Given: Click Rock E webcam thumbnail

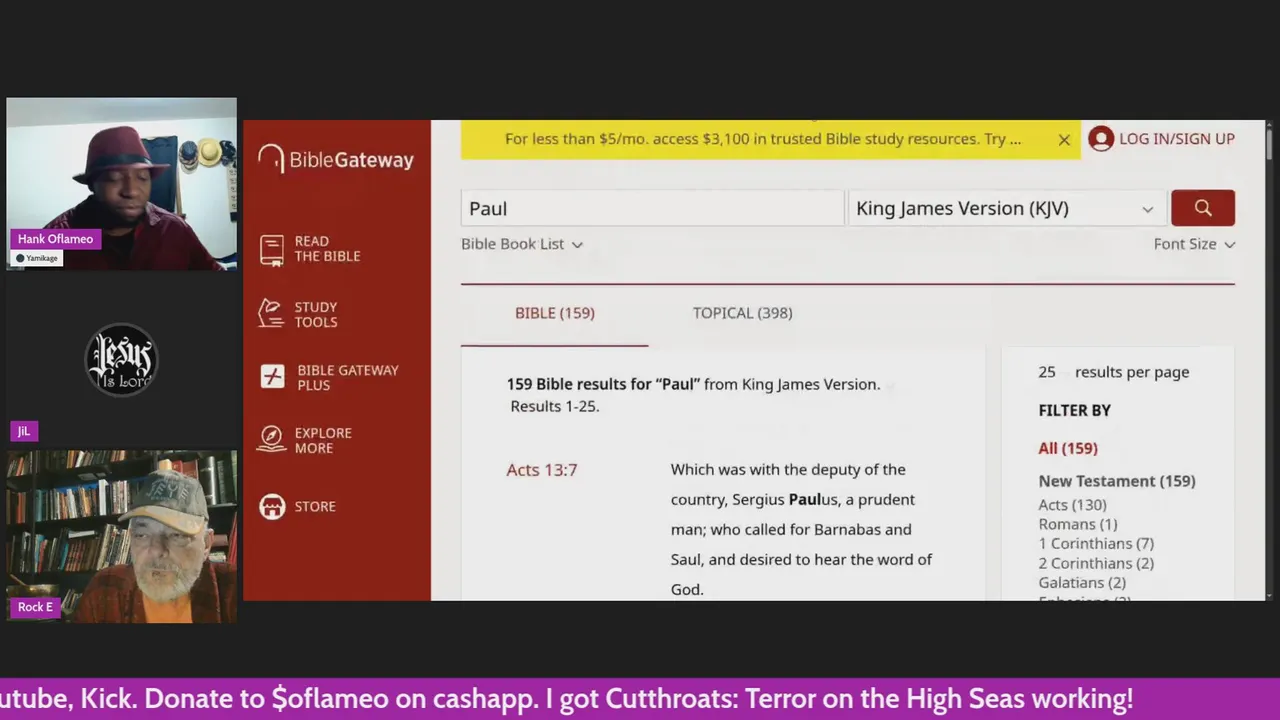Looking at the screenshot, I should pos(122,536).
